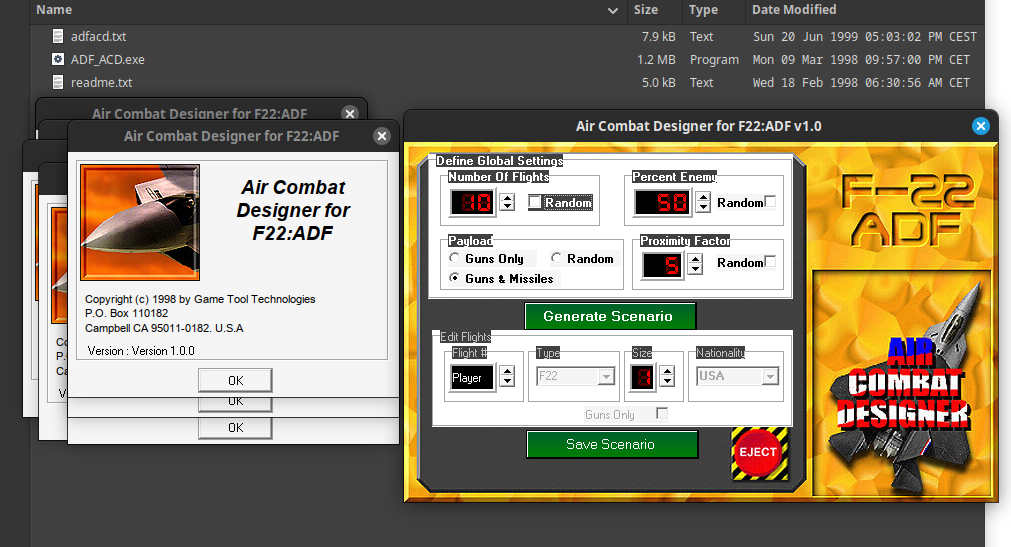Viewport: 1011px width, 547px height.
Task: Click the 5.0 kB size value
Action: point(658,83)
